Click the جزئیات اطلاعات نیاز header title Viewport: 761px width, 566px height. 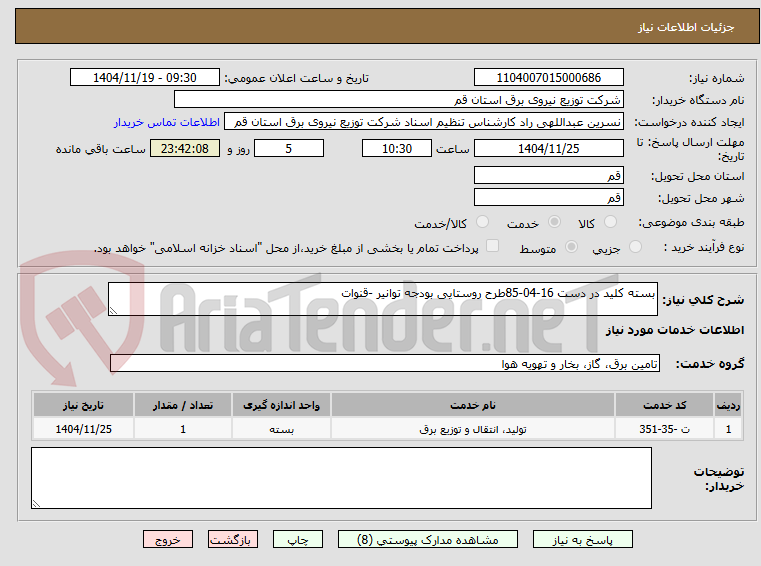pyautogui.click(x=686, y=27)
